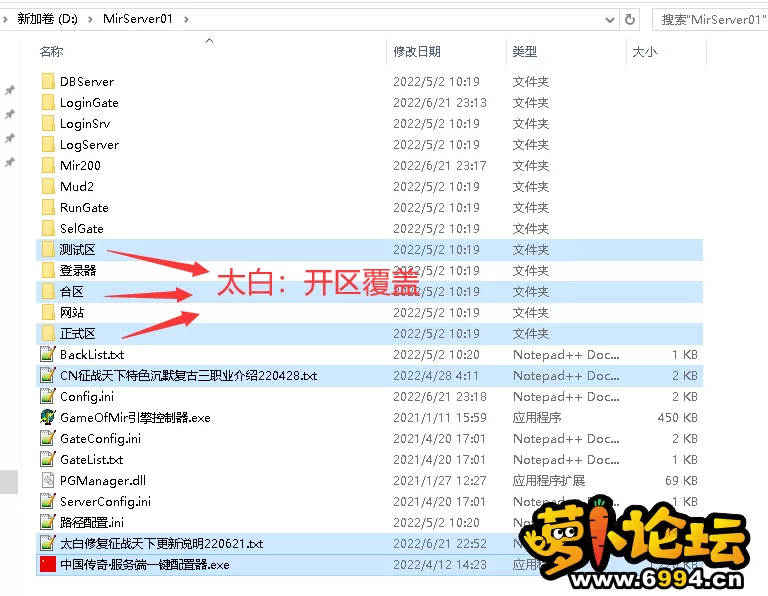Select the 测试区 folder name

(x=77, y=250)
